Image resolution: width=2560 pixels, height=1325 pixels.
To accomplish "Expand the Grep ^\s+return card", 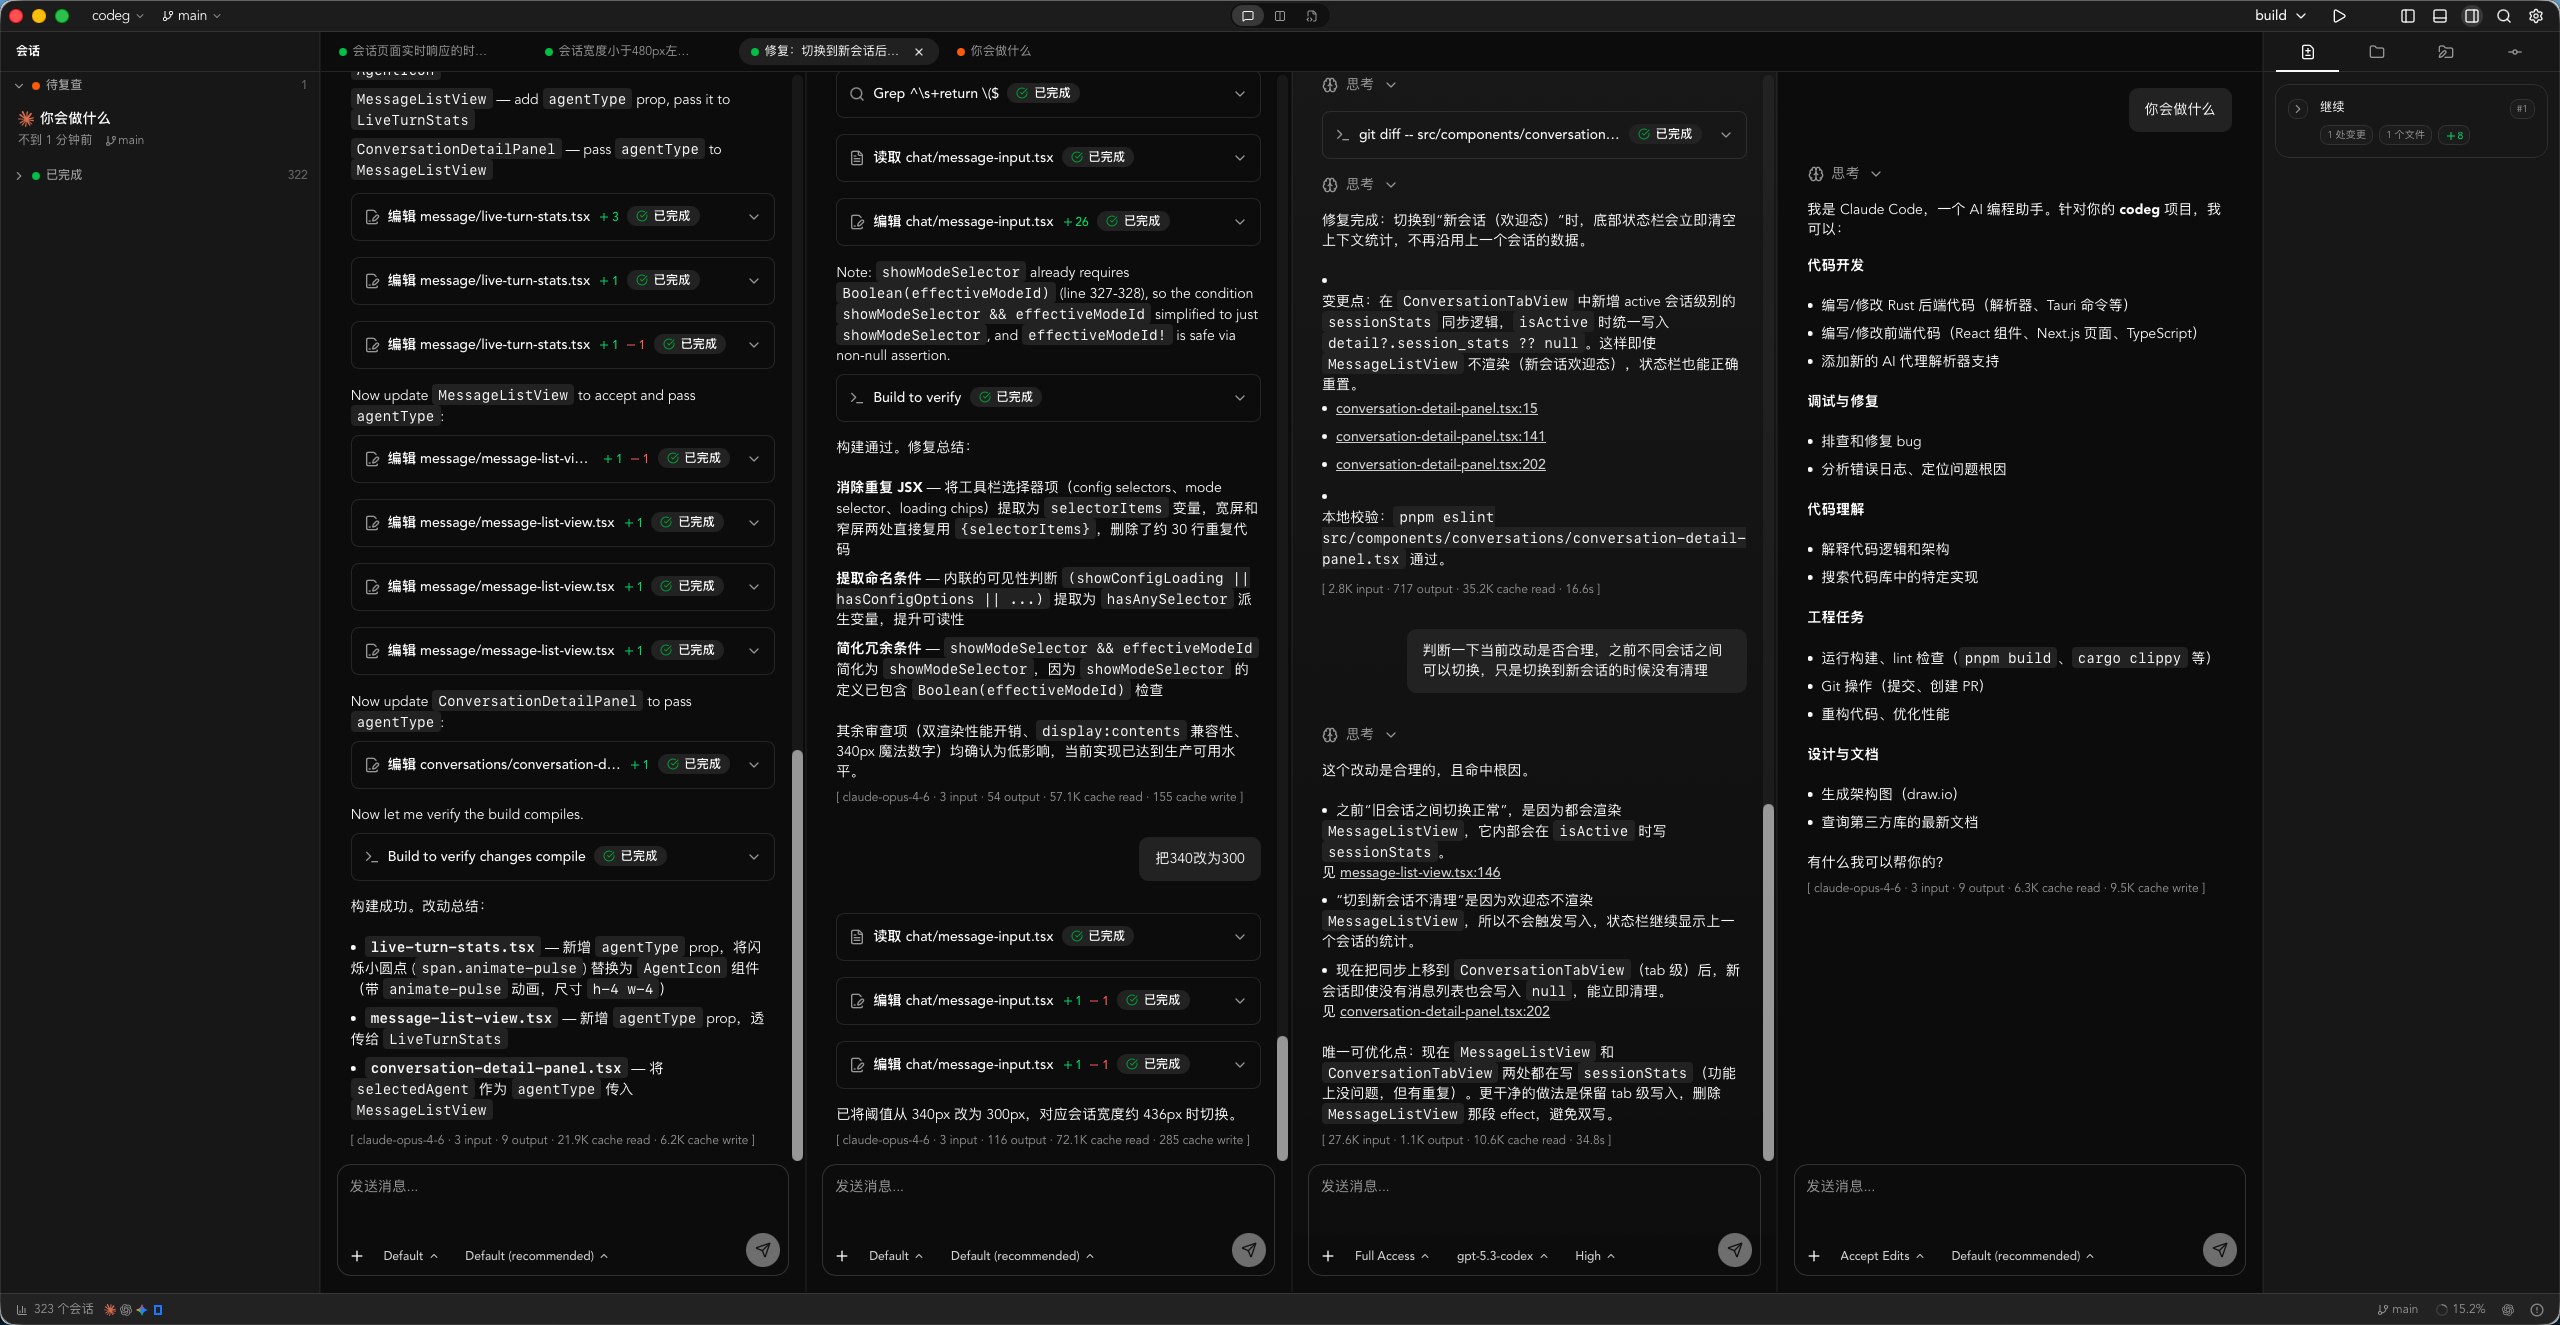I will click(1047, 93).
